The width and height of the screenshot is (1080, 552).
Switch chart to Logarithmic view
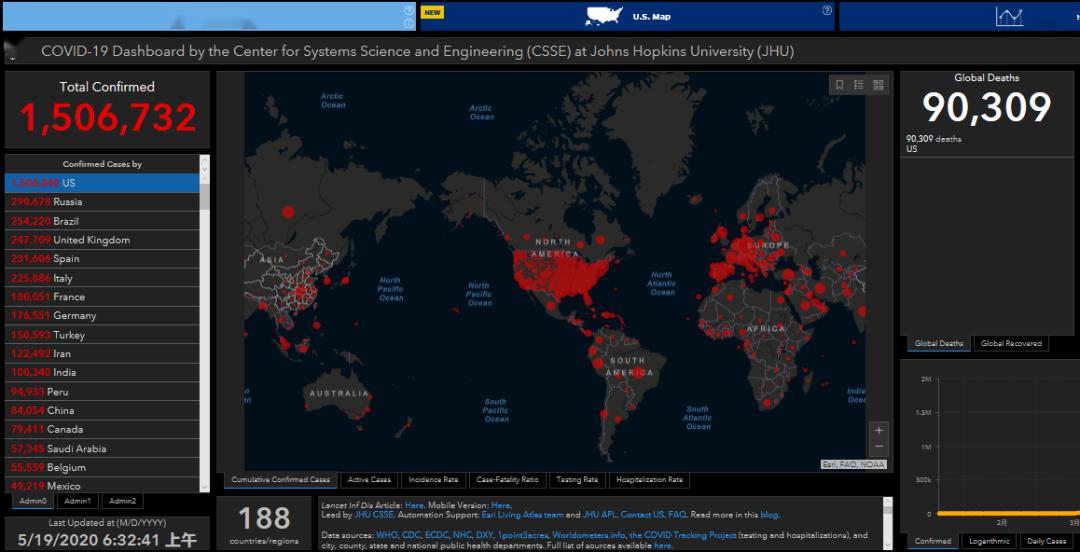click(989, 541)
